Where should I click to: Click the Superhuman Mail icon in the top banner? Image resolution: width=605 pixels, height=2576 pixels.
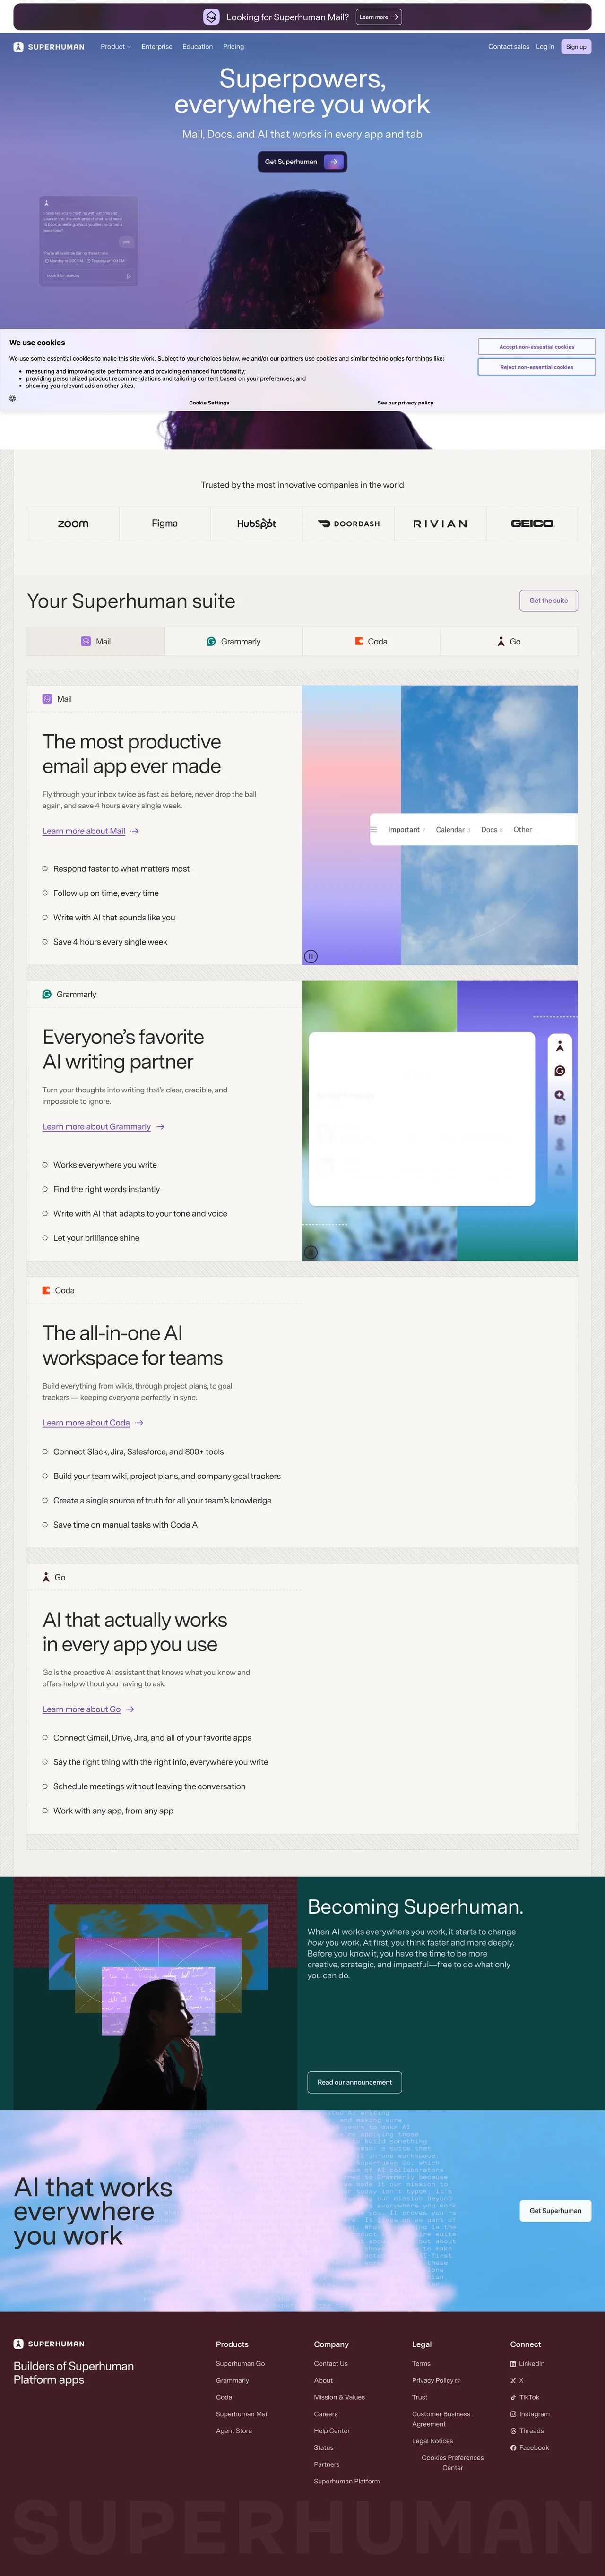point(211,17)
